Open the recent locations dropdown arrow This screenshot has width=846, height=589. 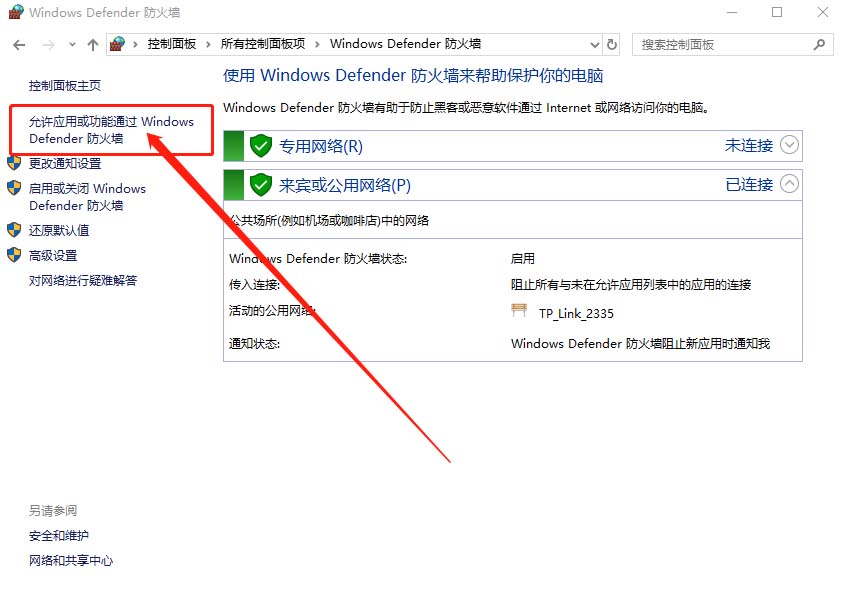(x=72, y=45)
